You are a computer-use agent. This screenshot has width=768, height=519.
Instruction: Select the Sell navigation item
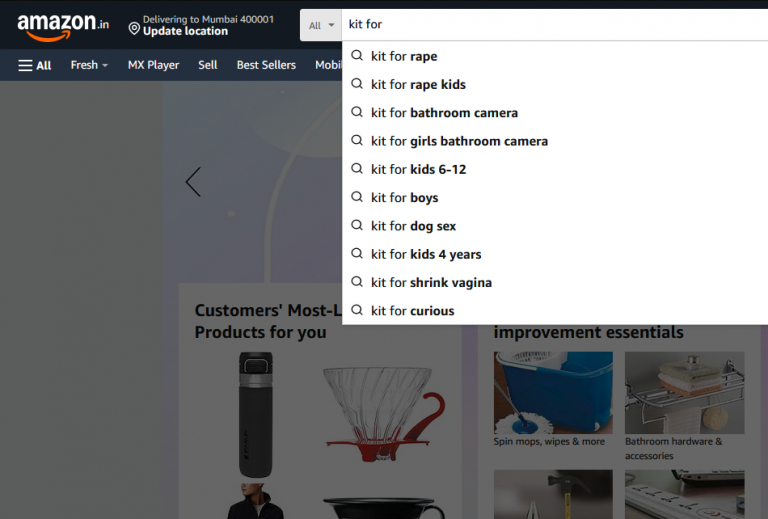tap(208, 65)
